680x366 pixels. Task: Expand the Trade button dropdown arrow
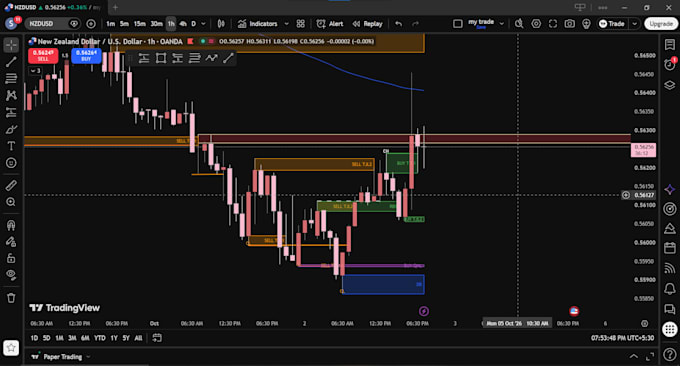click(635, 24)
